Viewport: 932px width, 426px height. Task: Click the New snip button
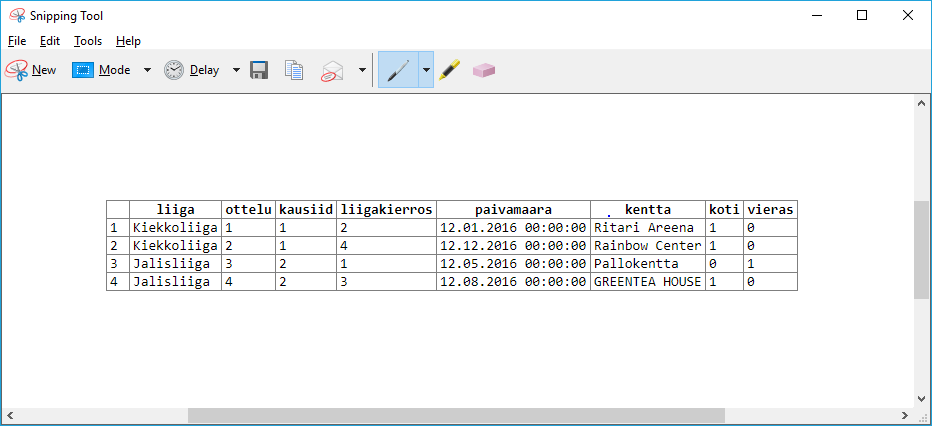coord(31,70)
